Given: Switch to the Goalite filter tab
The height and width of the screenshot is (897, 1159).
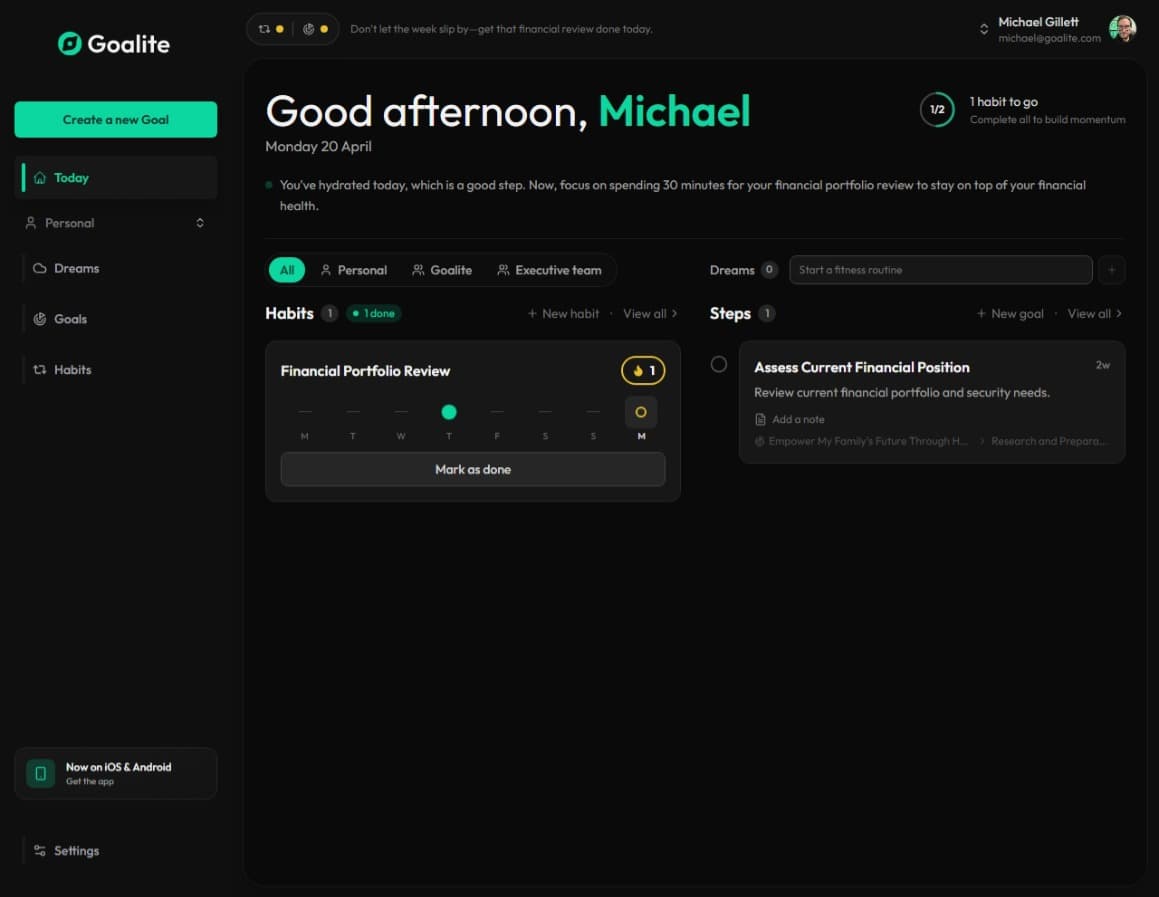Looking at the screenshot, I should point(441,269).
